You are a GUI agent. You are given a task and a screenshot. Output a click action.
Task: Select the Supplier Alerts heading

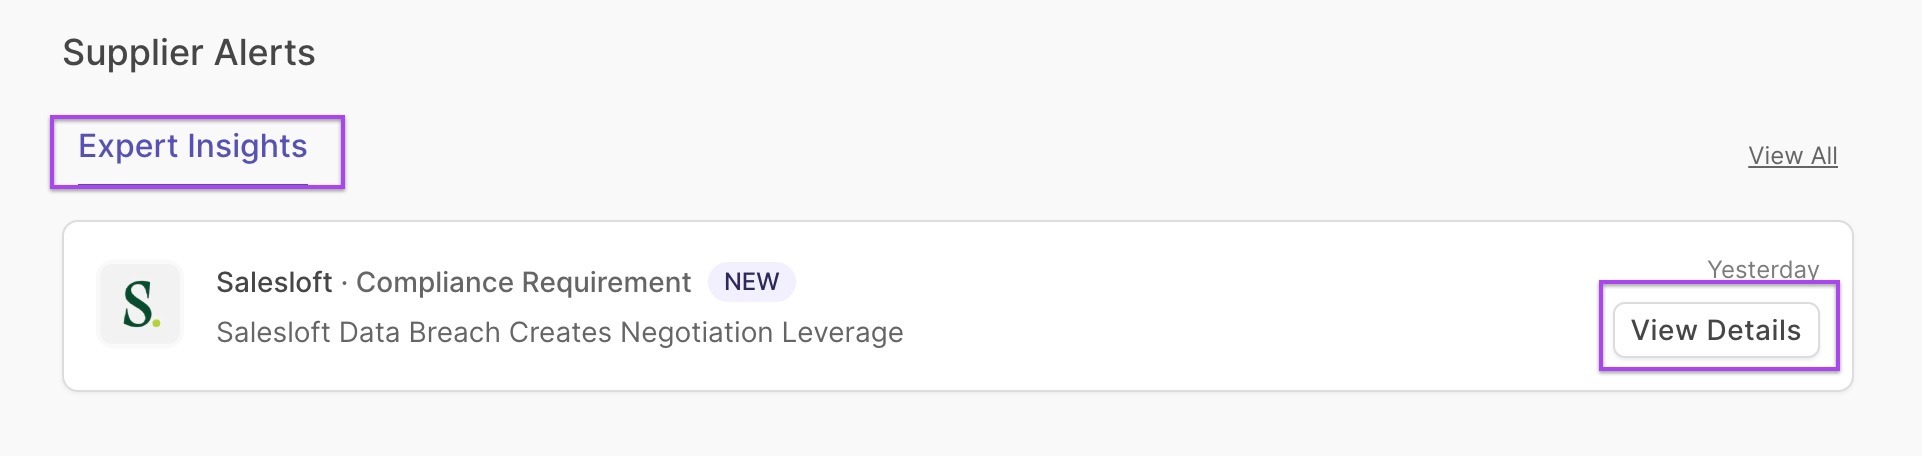click(x=189, y=53)
